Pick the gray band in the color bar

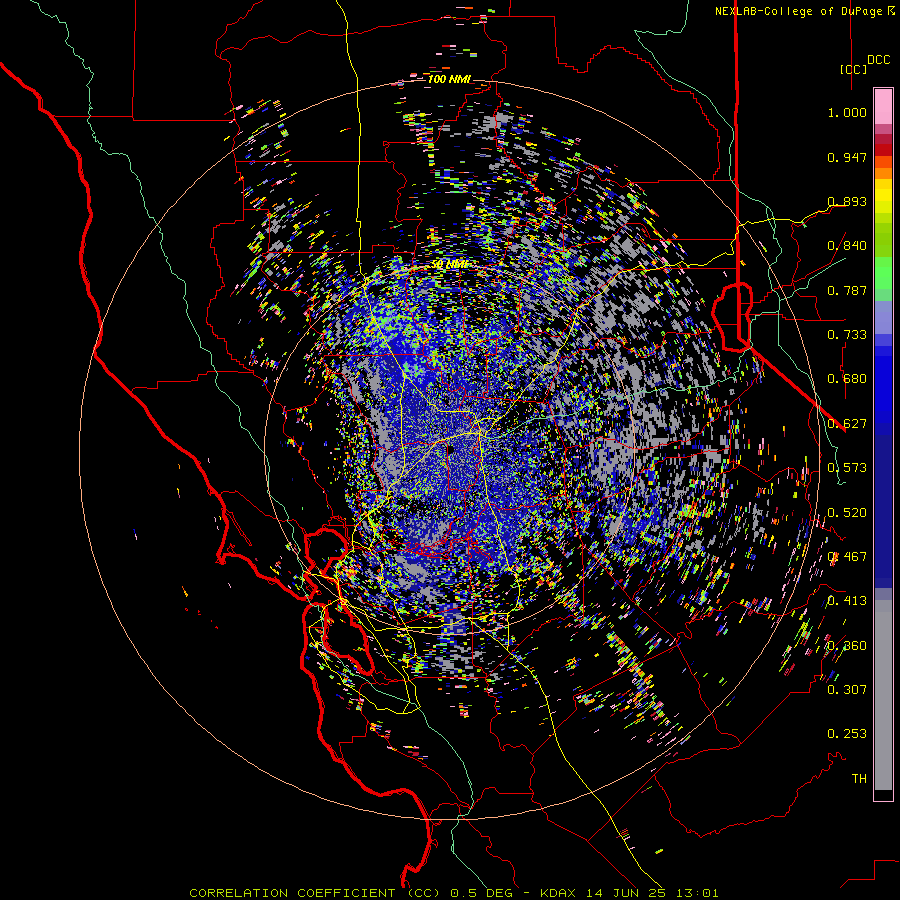(883, 695)
